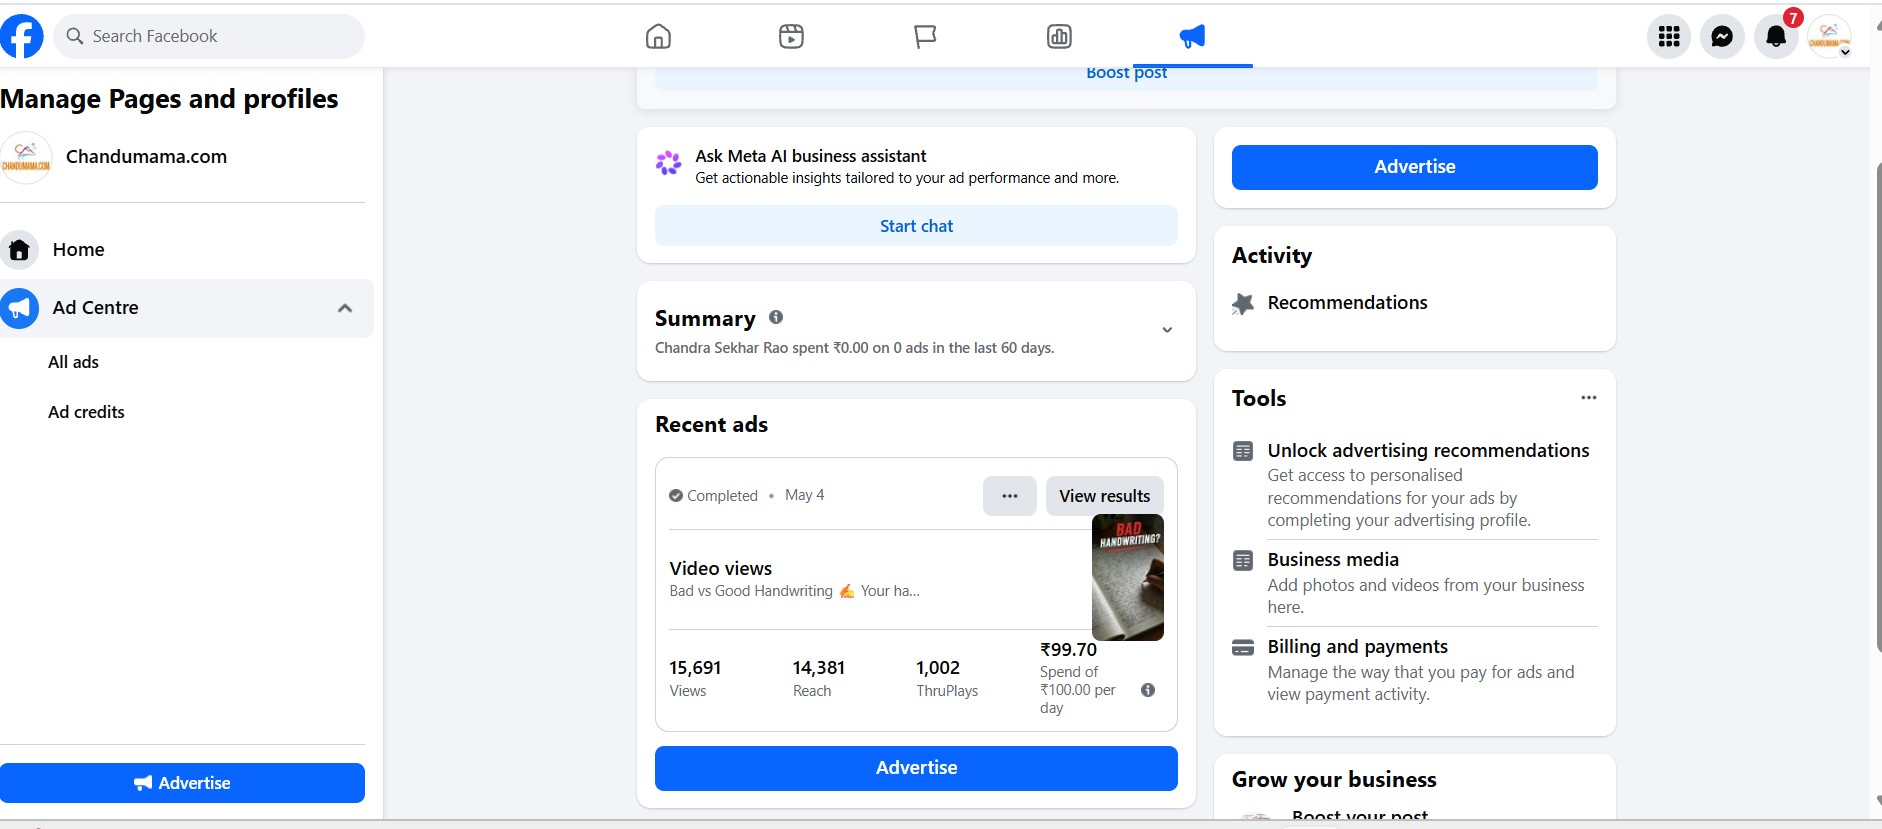Open Messenger chat icon
The image size is (1882, 829).
[1722, 37]
